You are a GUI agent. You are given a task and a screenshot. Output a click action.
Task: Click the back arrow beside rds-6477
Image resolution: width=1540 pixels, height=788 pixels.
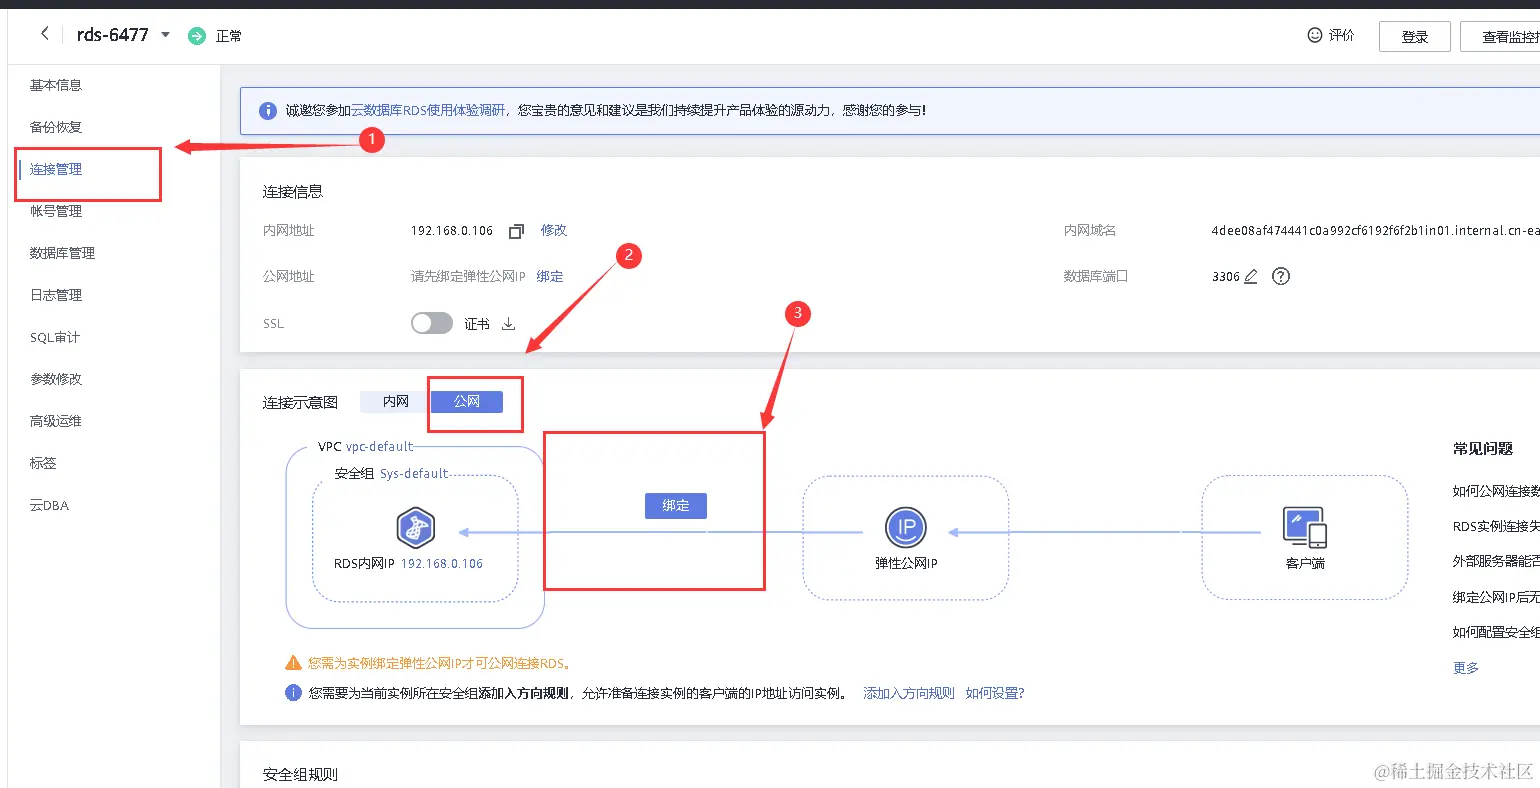point(44,34)
